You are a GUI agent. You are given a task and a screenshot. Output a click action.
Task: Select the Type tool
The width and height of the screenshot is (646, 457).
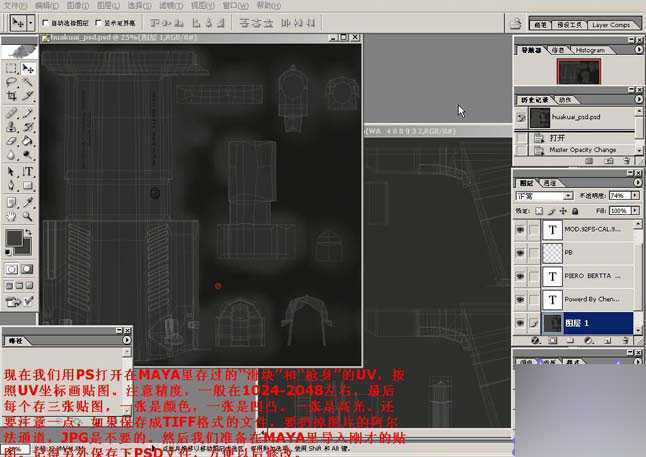point(28,171)
